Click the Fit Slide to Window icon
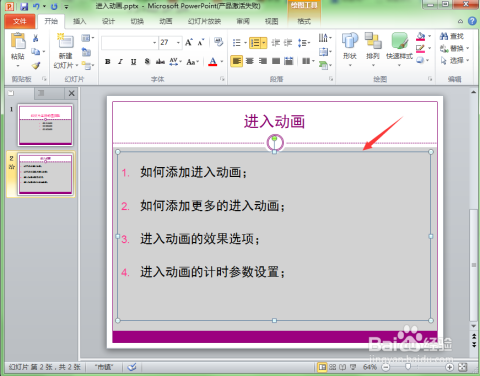480x376 pixels. point(463,367)
